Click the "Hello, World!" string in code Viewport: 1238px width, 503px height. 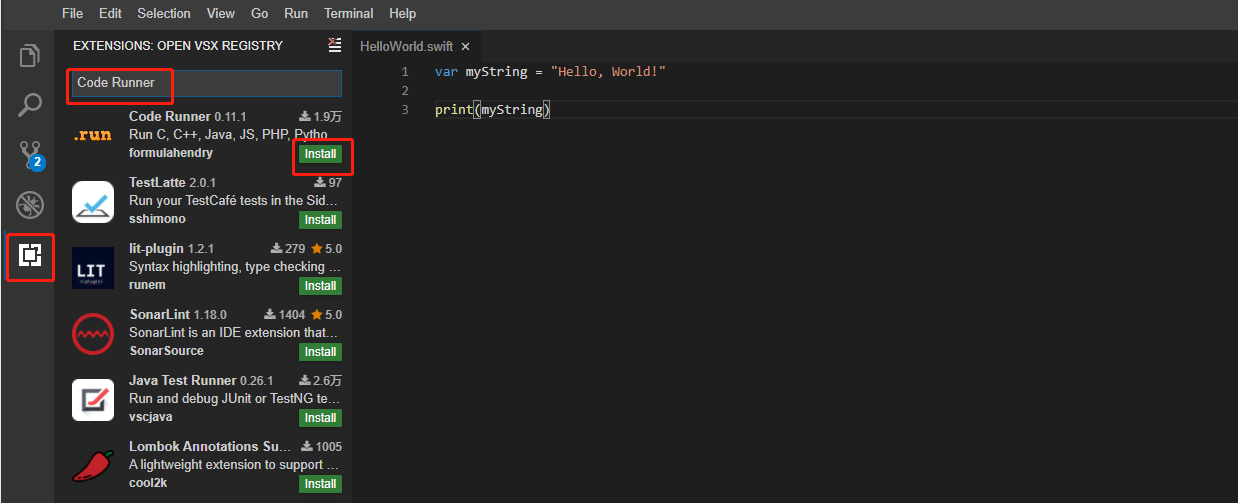pyautogui.click(x=608, y=72)
